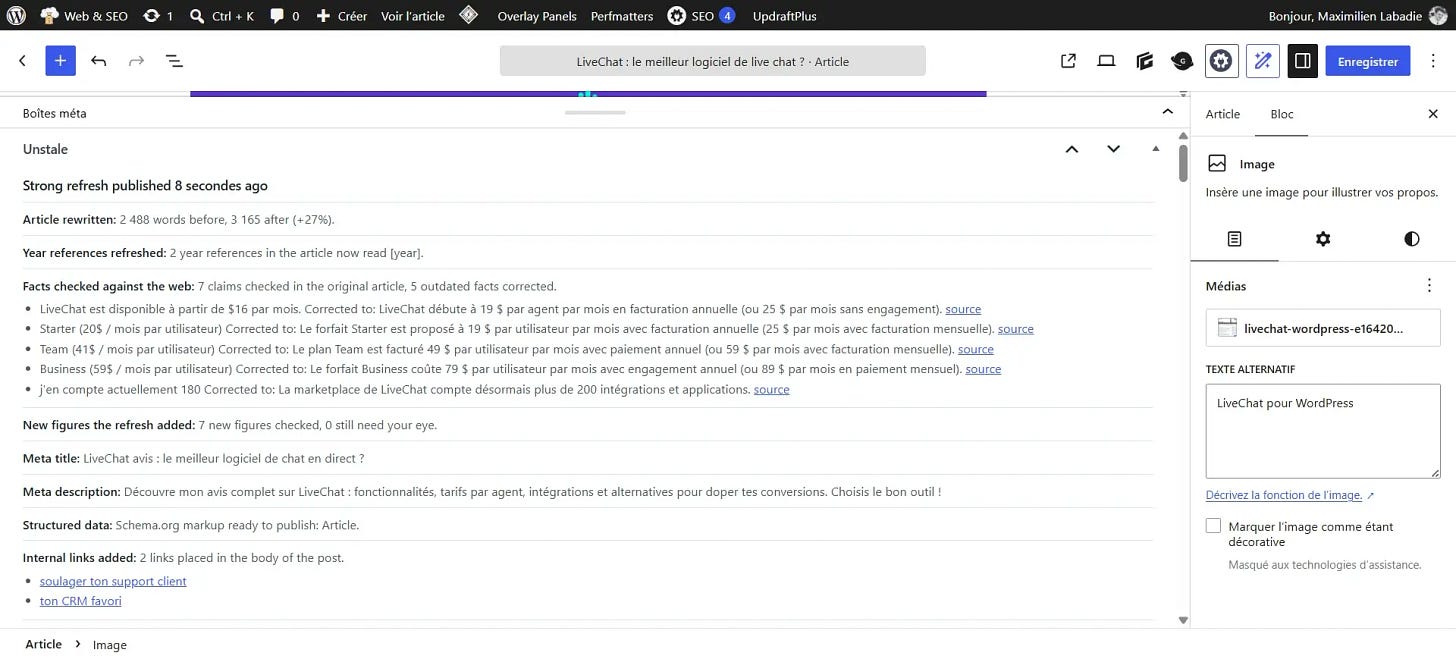Select the block content list tab icon
Image resolution: width=1456 pixels, height=659 pixels.
pos(1234,239)
